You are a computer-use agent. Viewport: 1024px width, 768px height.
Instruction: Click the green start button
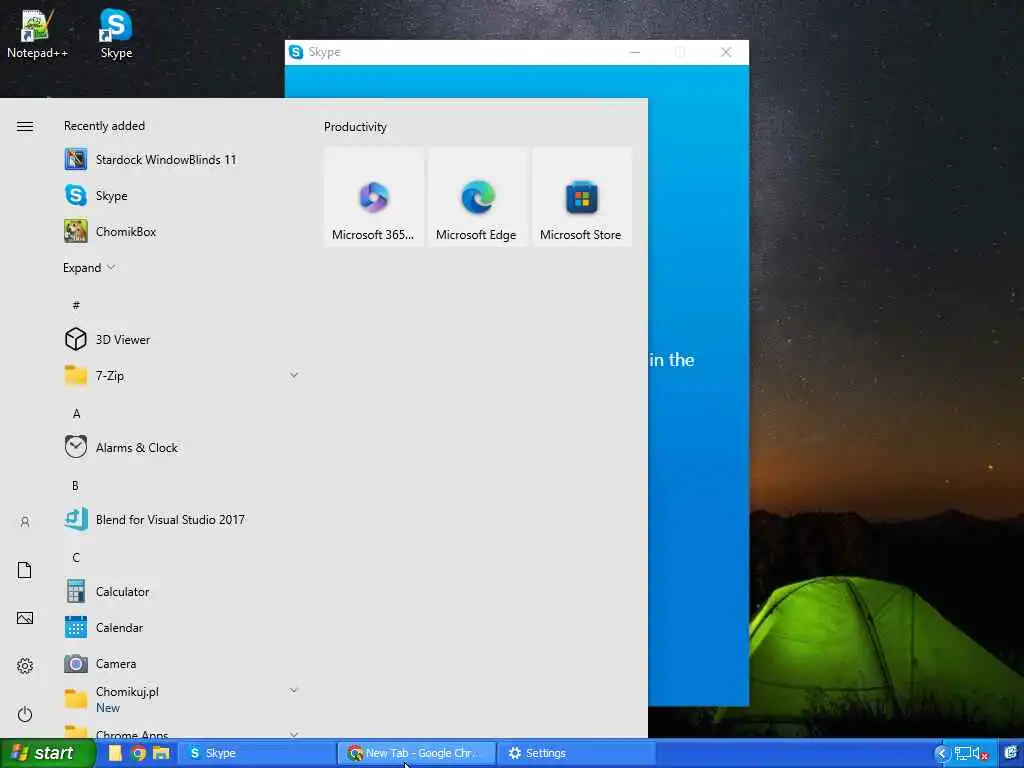pos(47,753)
